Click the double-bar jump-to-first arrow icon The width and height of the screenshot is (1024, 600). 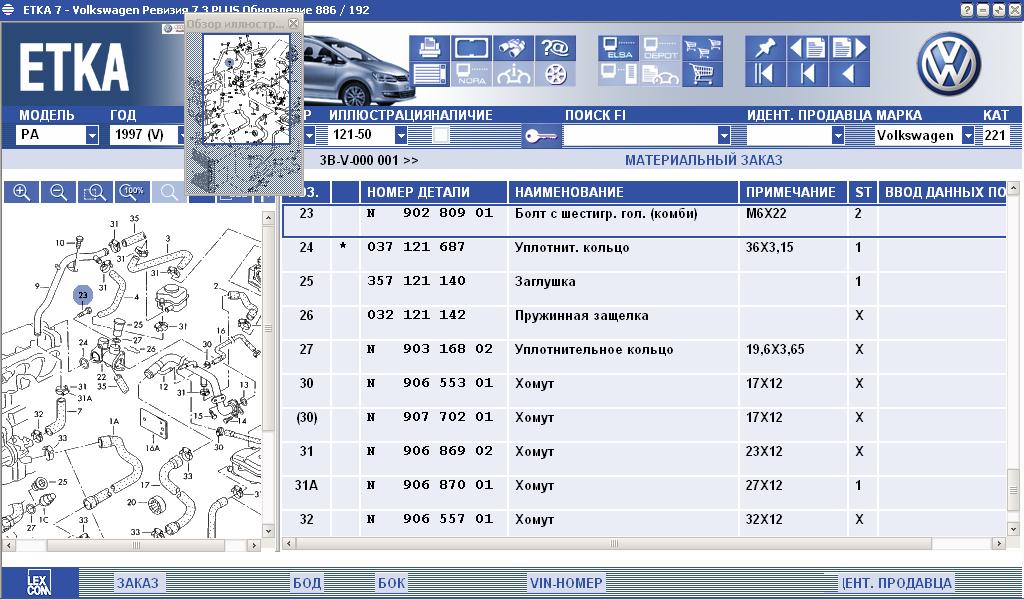[765, 74]
